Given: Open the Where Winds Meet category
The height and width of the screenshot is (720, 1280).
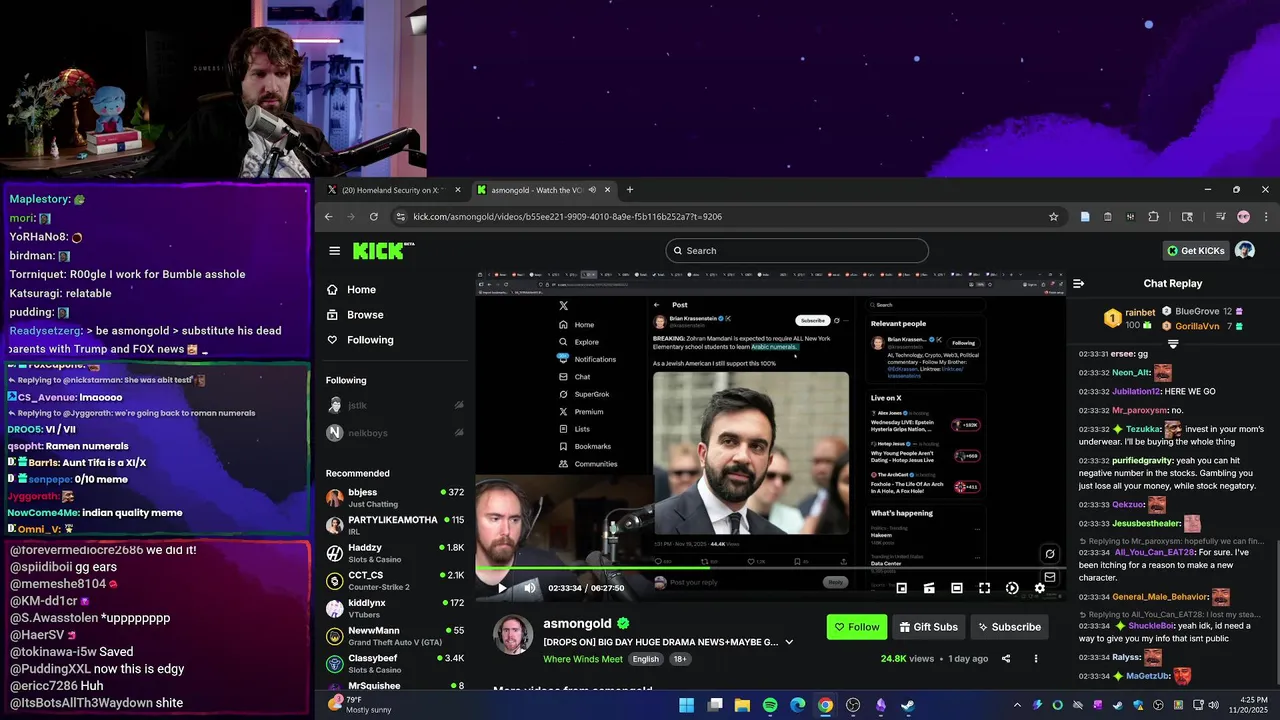Looking at the screenshot, I should pos(583,659).
